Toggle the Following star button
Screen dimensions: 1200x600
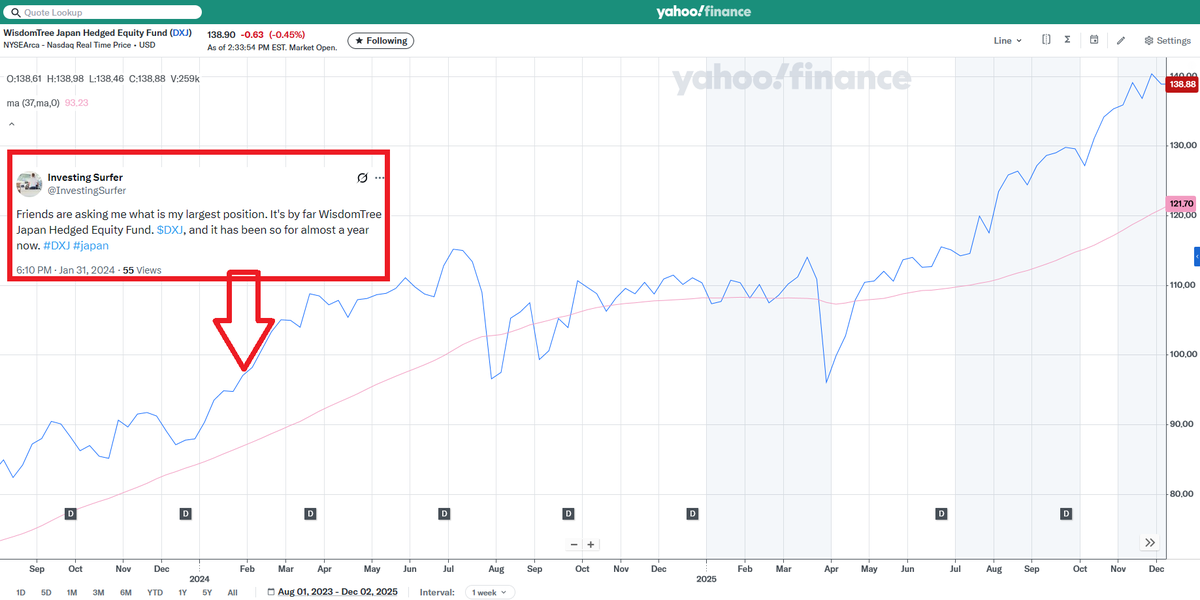380,41
